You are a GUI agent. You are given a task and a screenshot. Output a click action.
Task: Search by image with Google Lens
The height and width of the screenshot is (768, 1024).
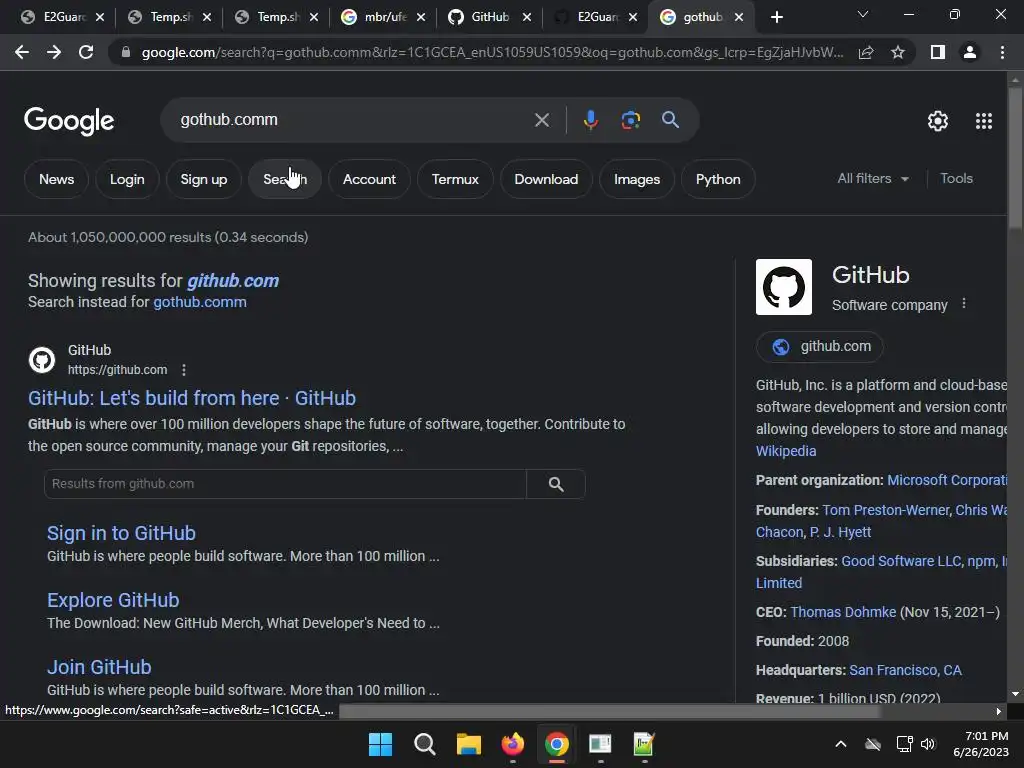click(x=630, y=120)
